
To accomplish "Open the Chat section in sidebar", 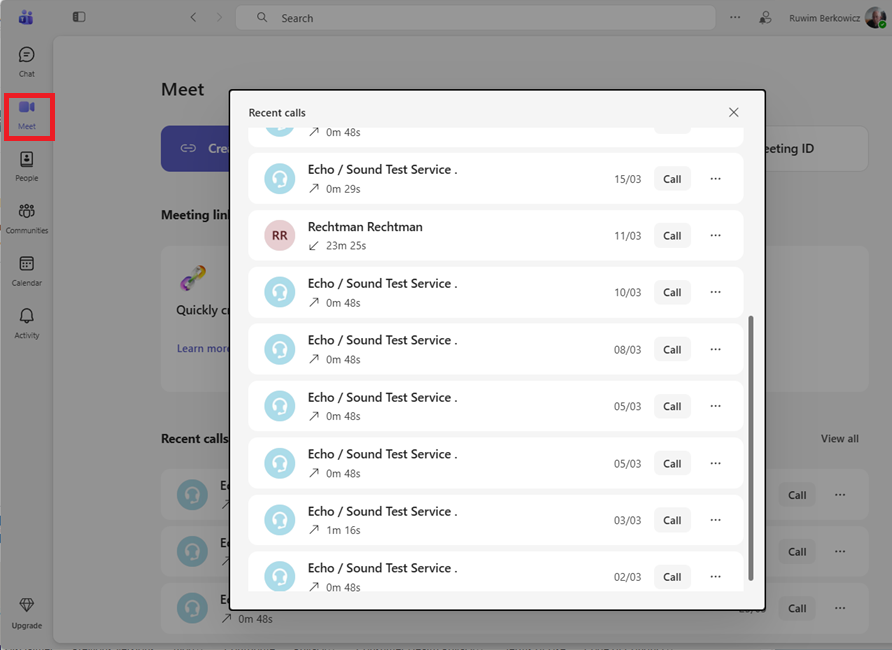I will tap(27, 62).
